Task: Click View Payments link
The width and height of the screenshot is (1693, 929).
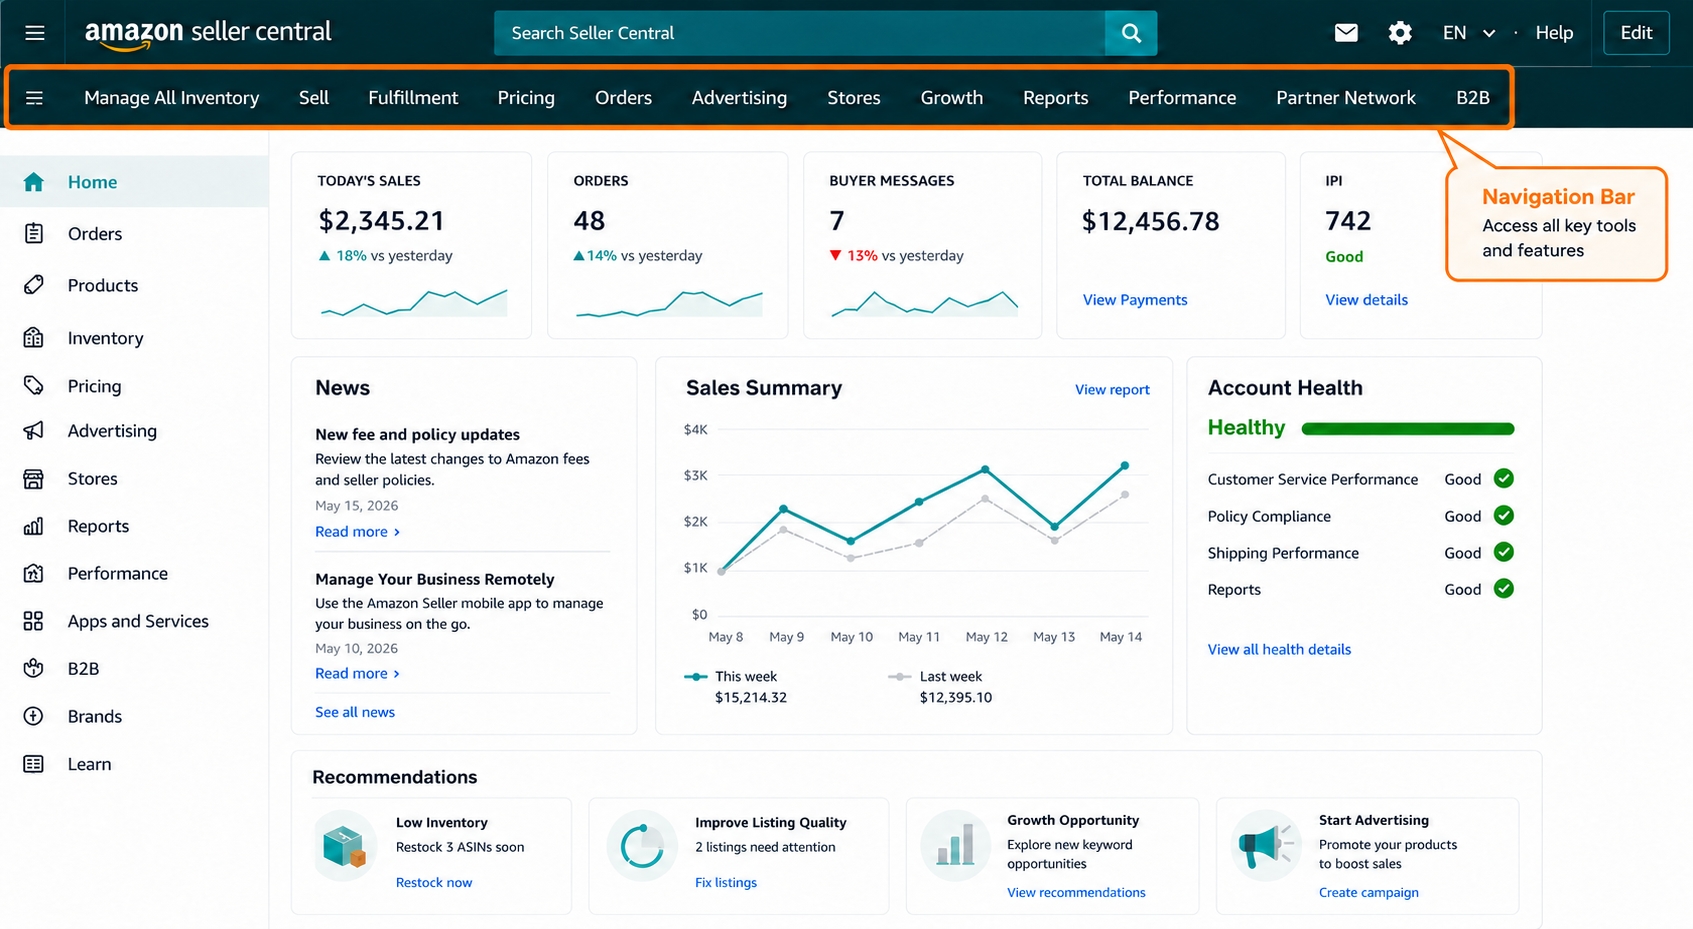Action: coord(1135,300)
